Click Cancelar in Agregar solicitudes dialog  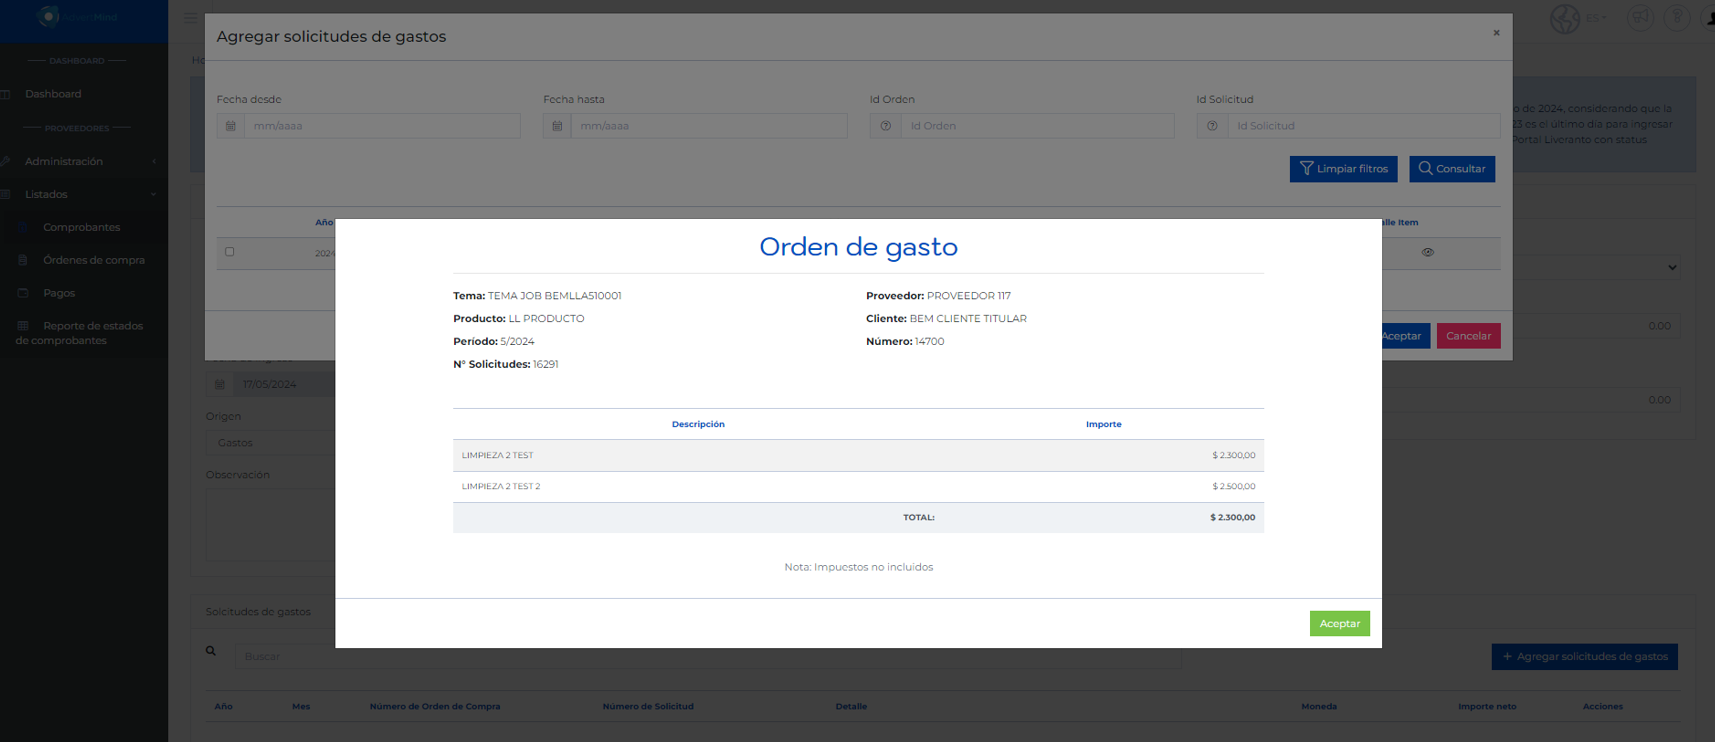pos(1468,336)
